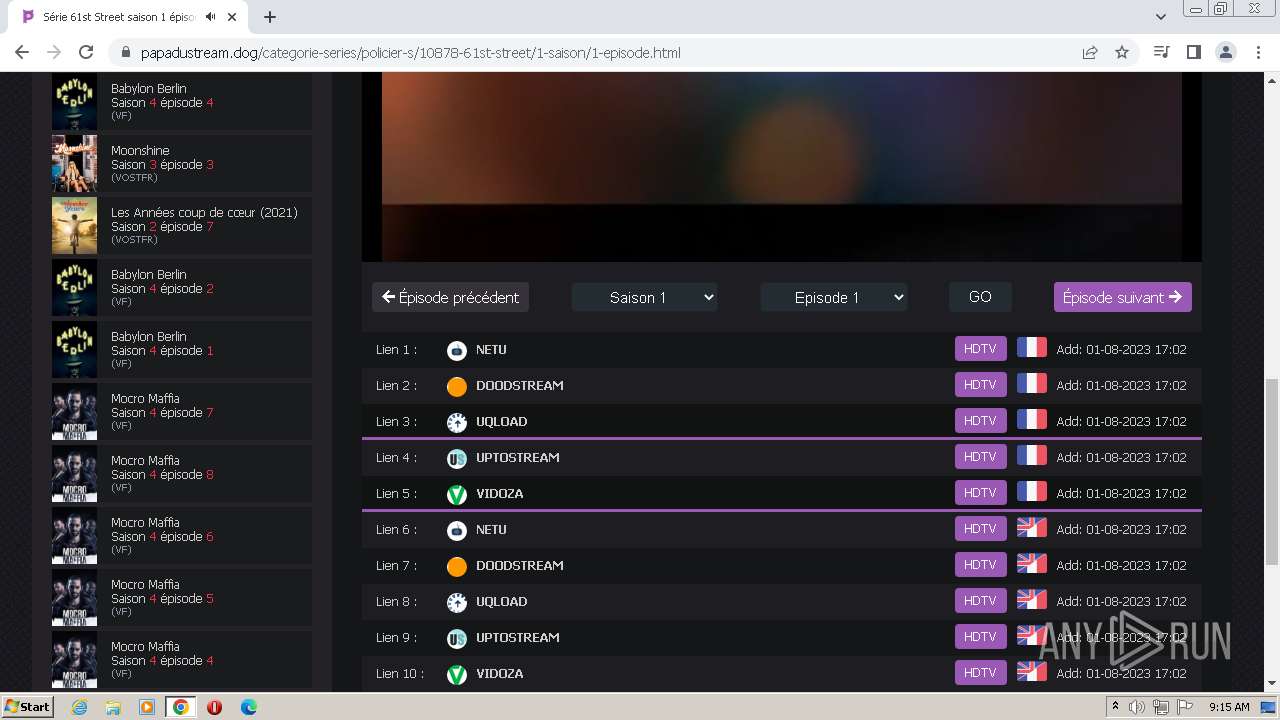Open the Episode 1 dropdown
This screenshot has height=720, width=1280.
pyautogui.click(x=834, y=297)
